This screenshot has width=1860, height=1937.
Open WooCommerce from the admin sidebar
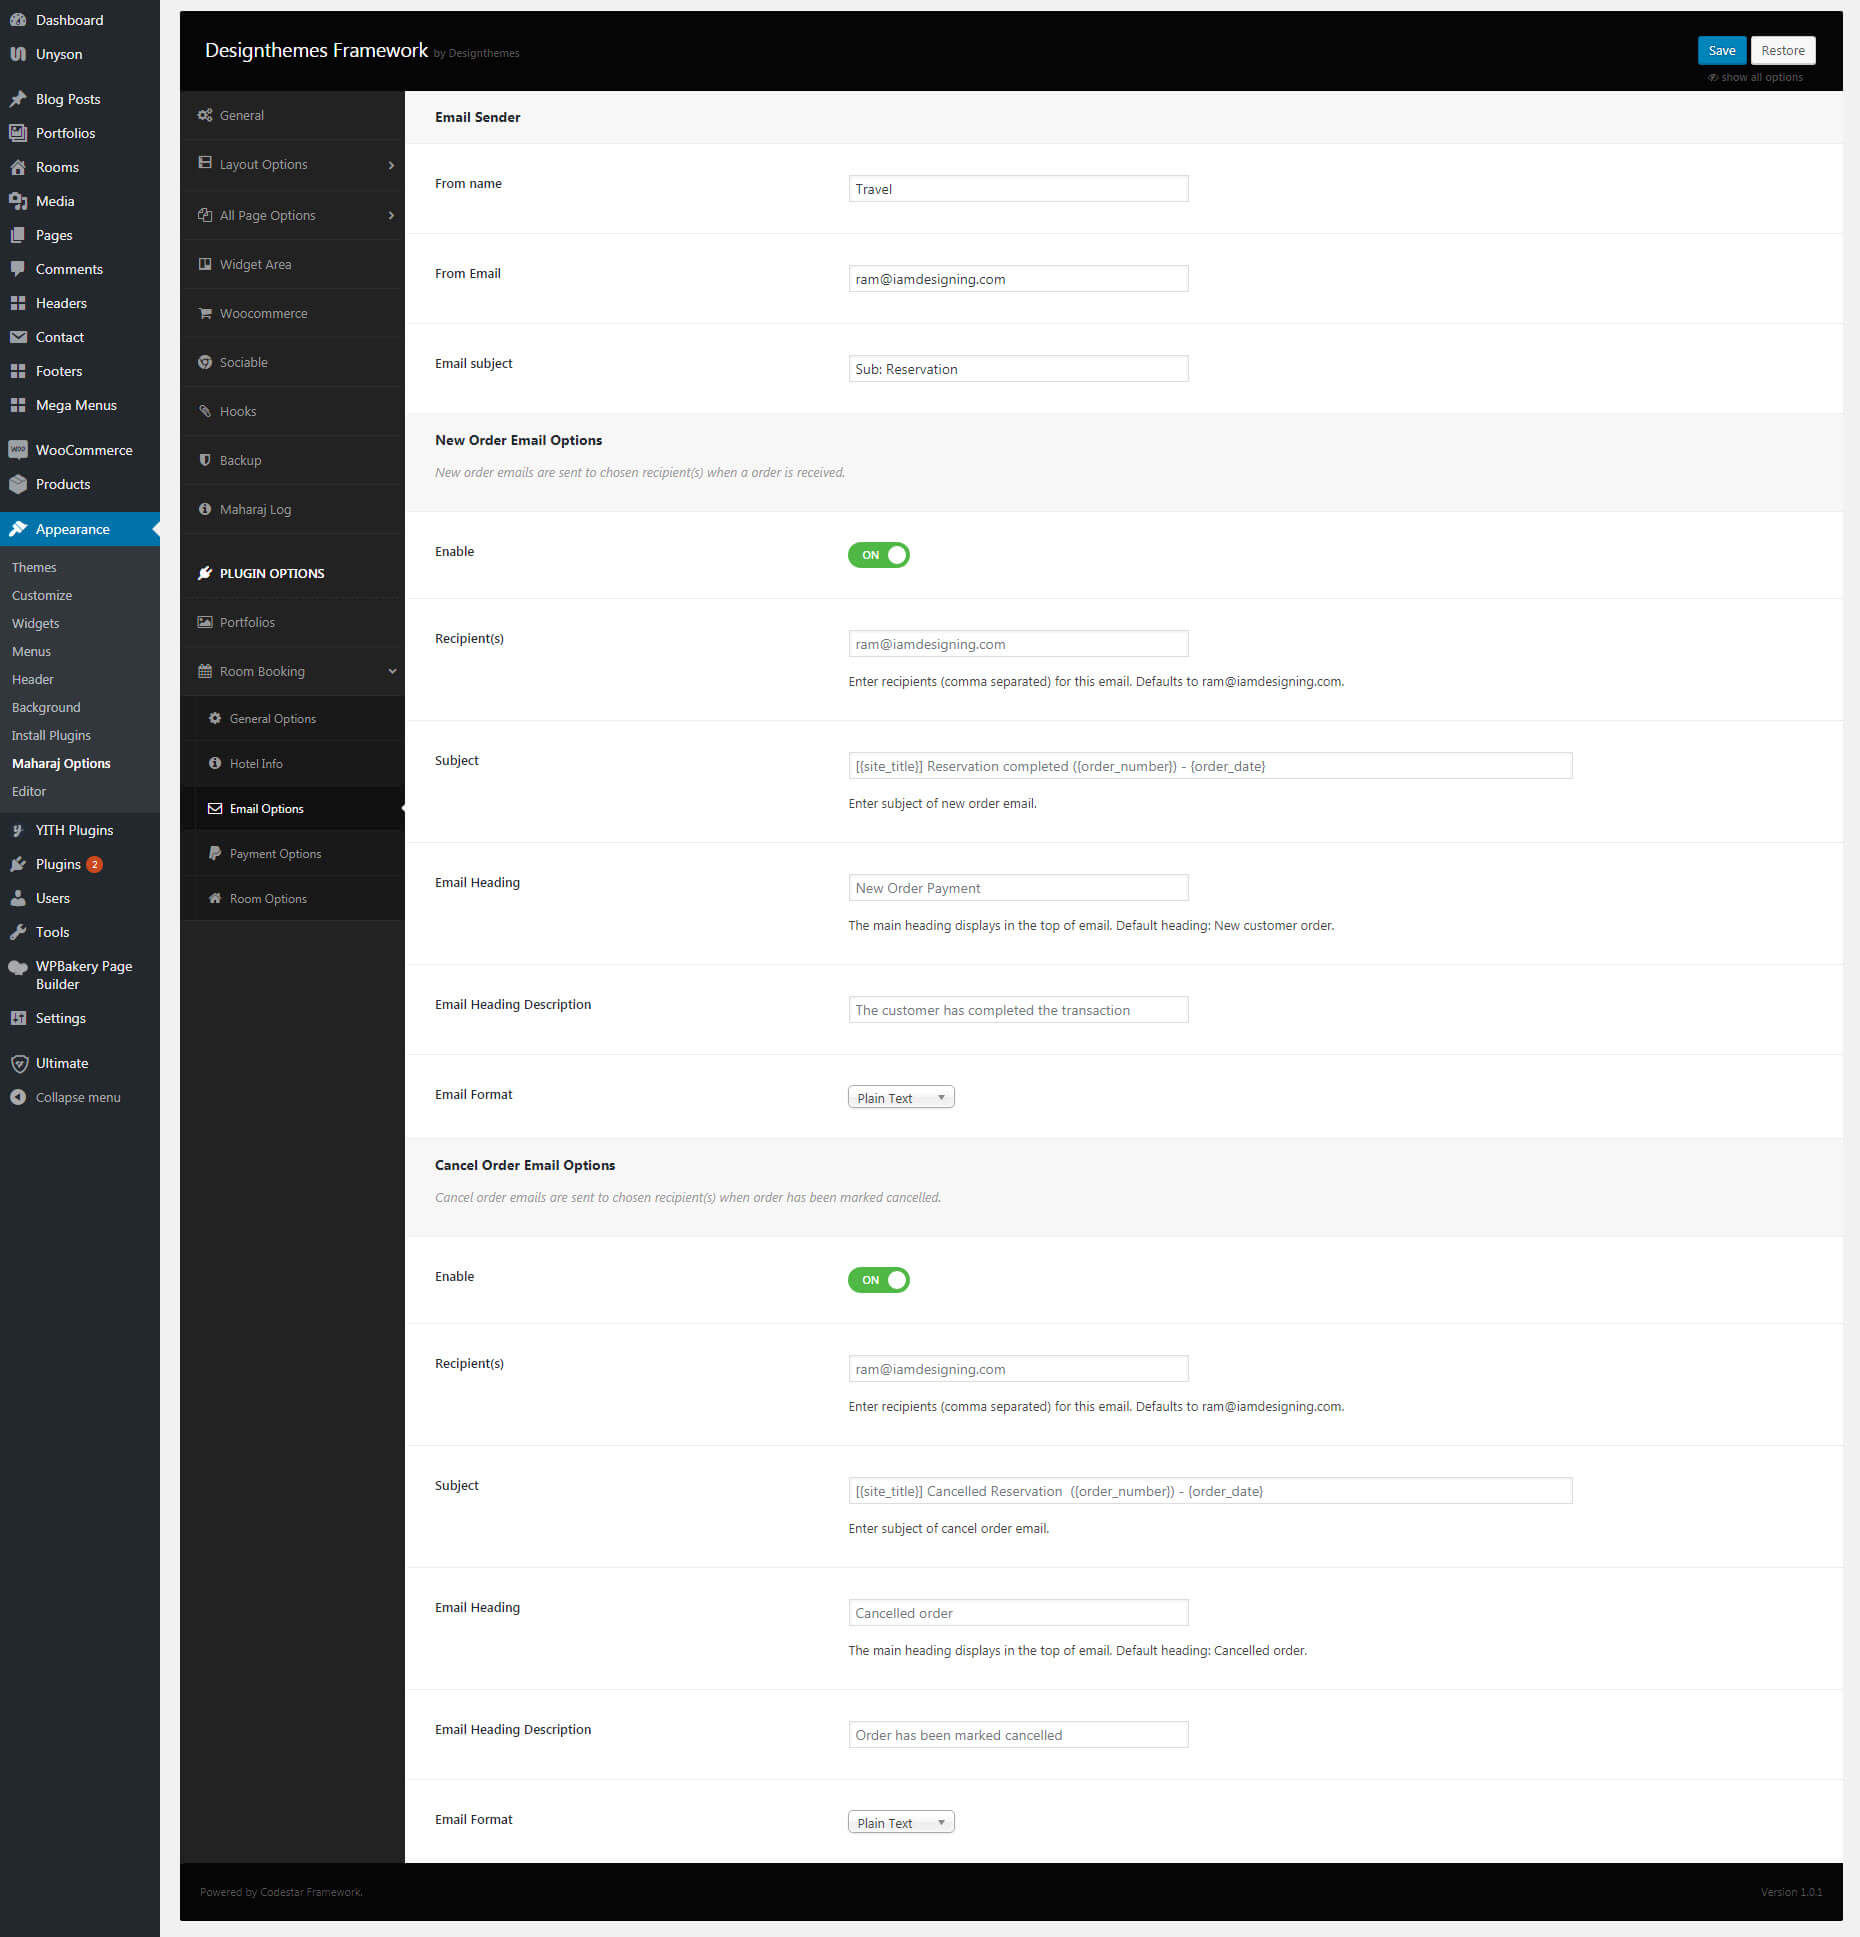(x=83, y=449)
